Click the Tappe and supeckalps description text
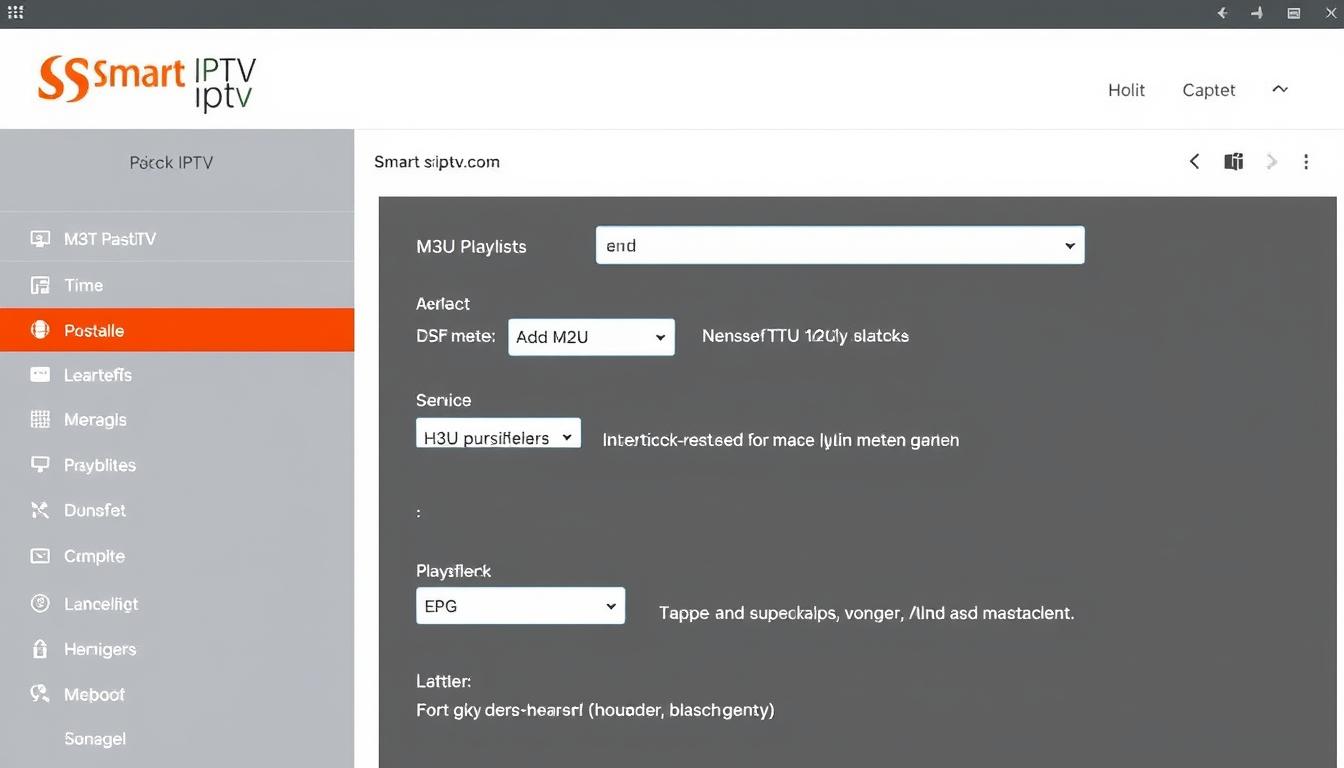This screenshot has width=1344, height=768. (867, 612)
